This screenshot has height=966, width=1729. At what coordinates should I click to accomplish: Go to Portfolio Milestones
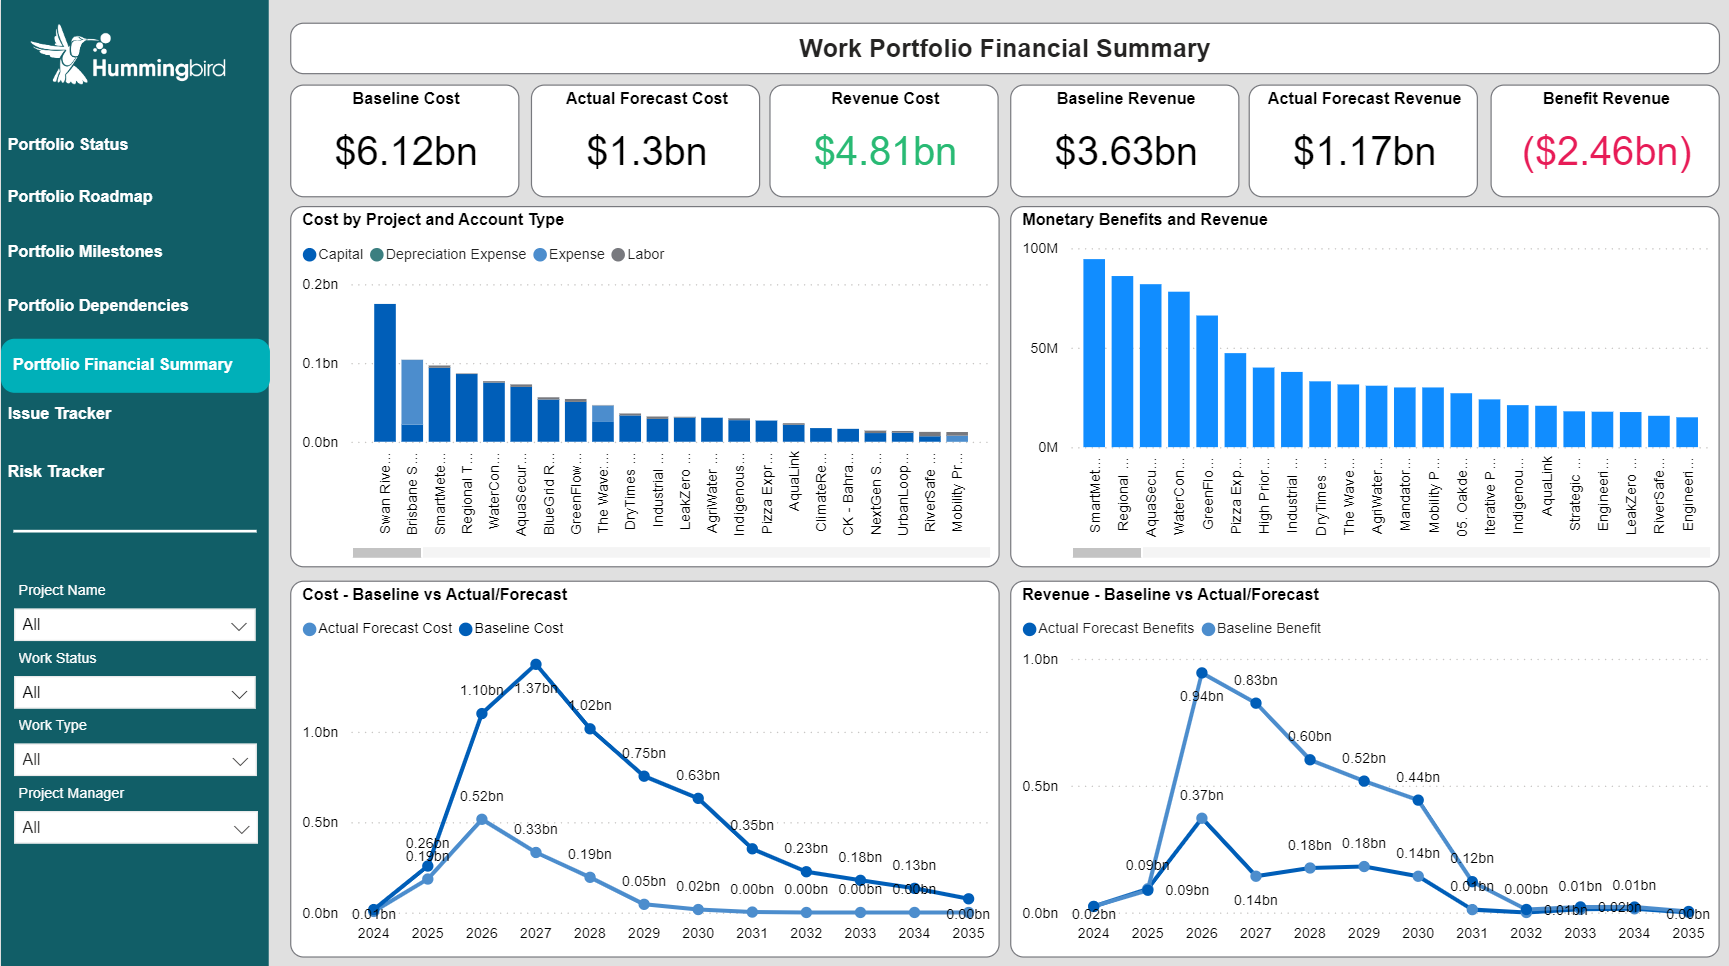(x=85, y=251)
